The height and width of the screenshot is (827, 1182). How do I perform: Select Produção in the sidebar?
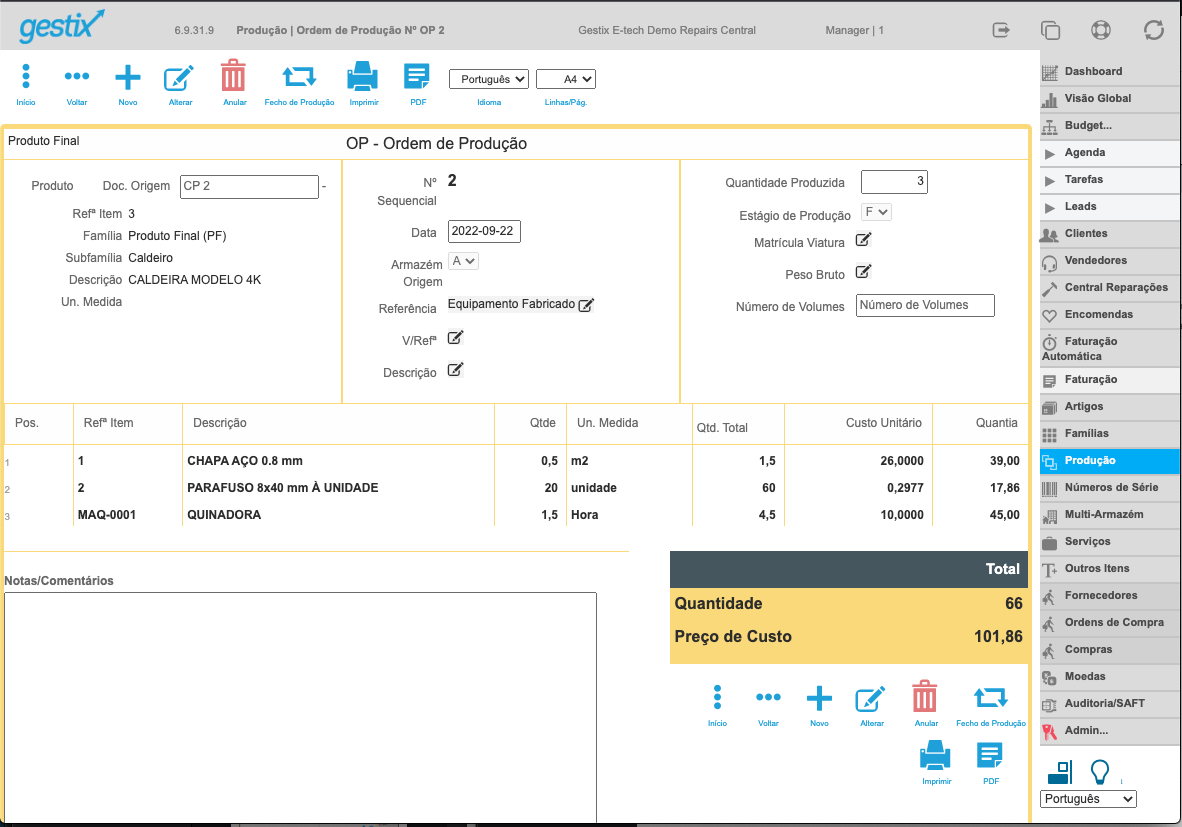coord(1110,461)
